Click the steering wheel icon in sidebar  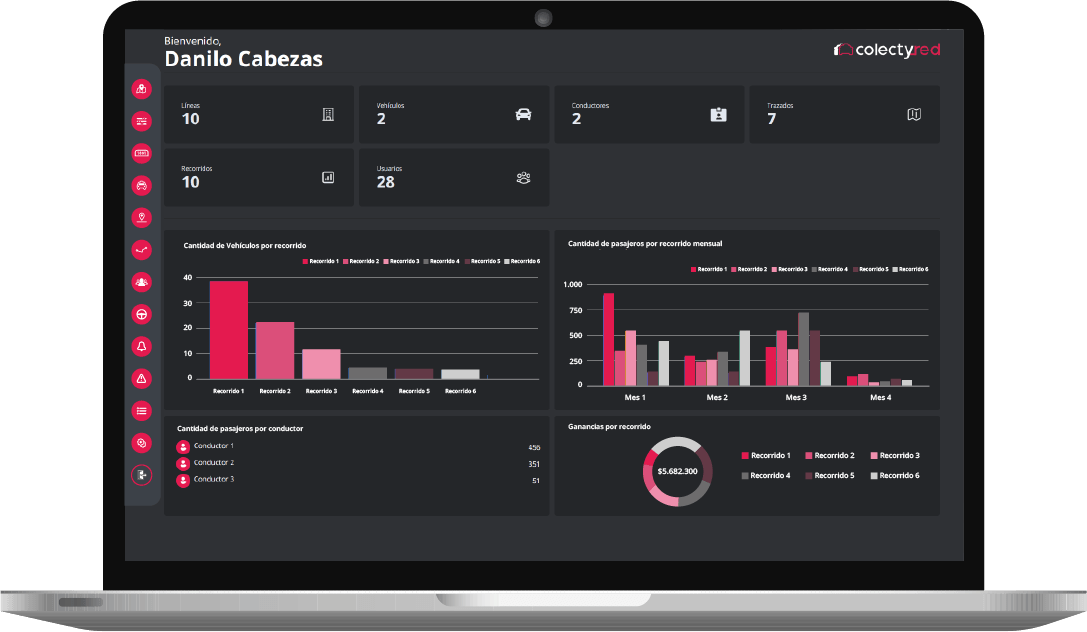click(141, 314)
